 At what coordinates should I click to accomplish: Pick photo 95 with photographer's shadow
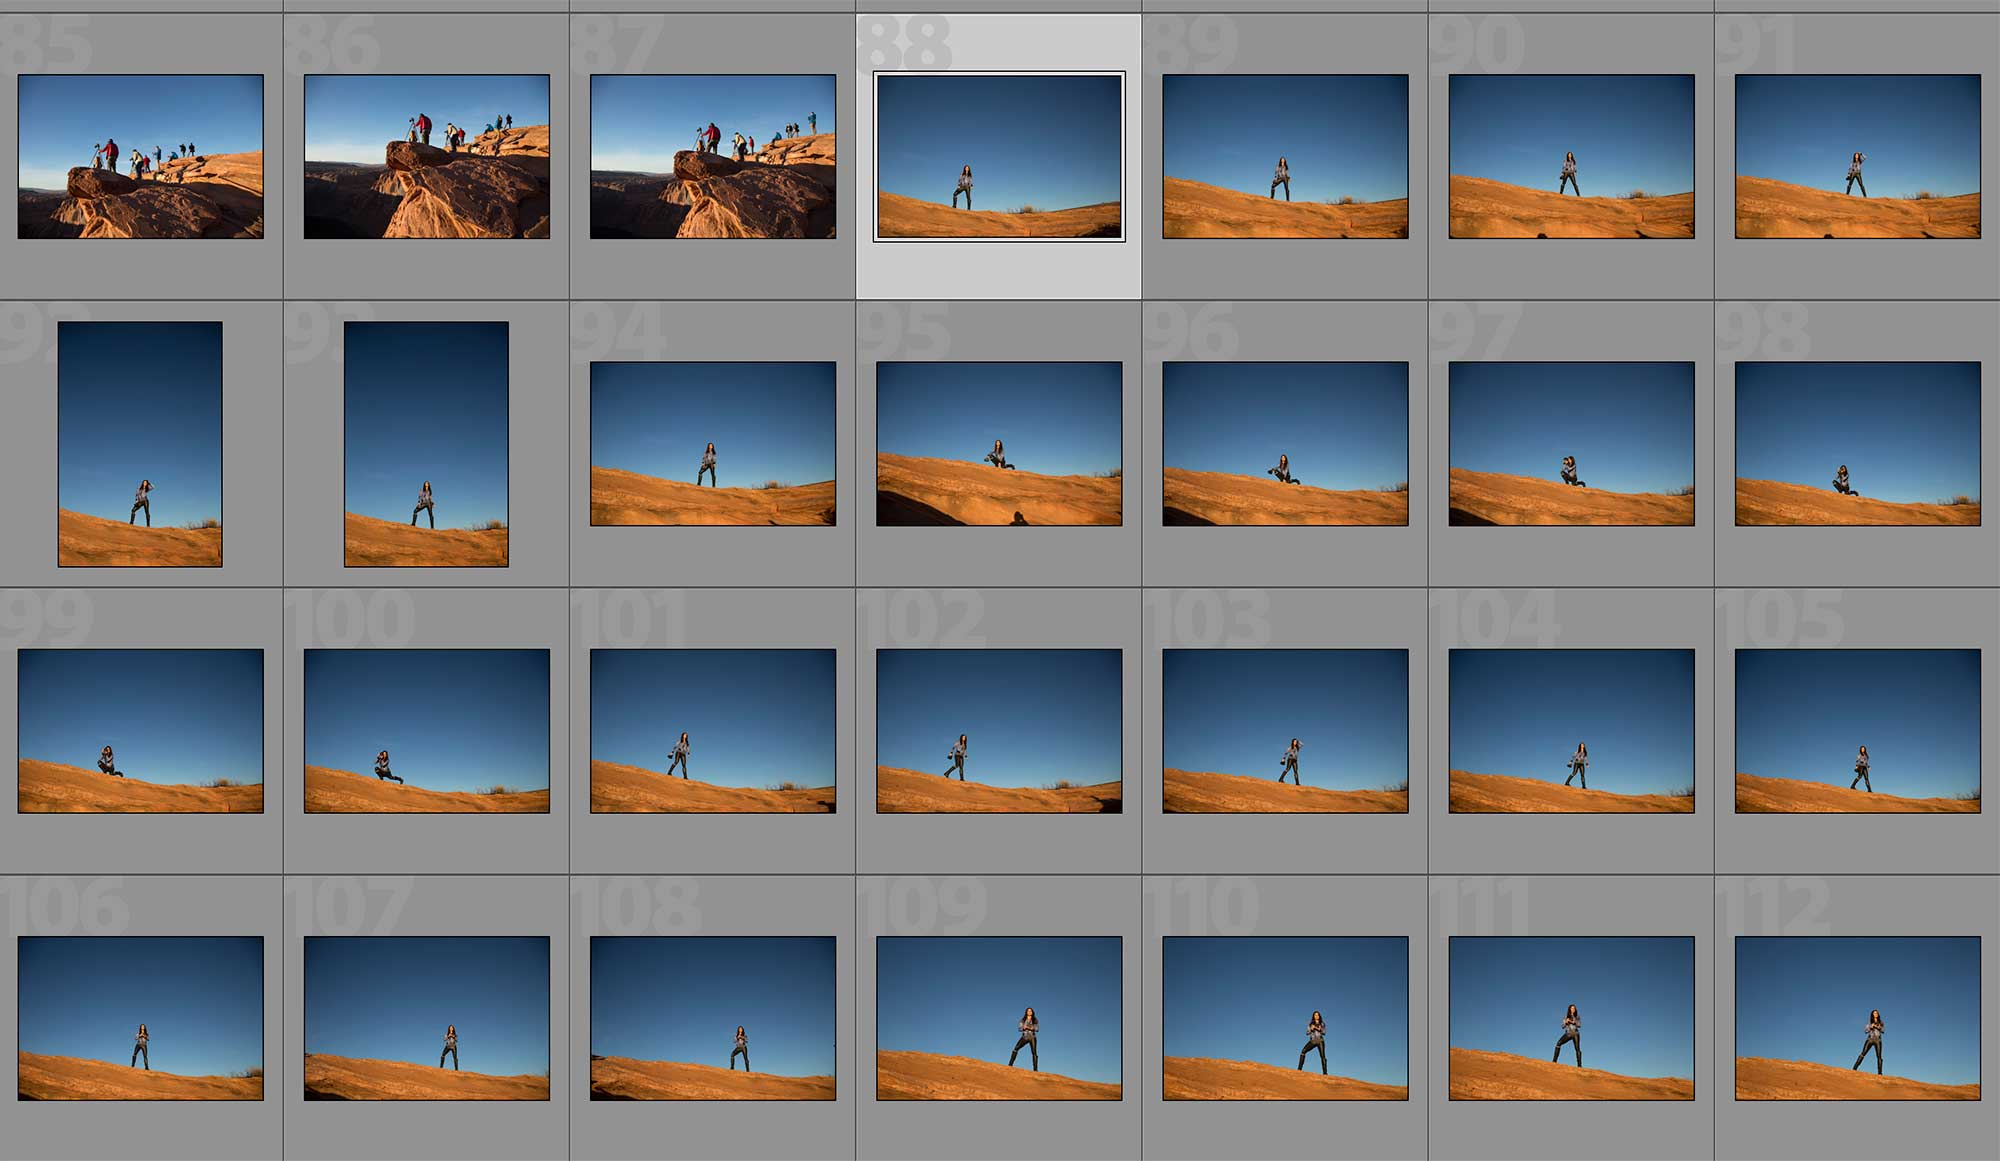tap(999, 444)
